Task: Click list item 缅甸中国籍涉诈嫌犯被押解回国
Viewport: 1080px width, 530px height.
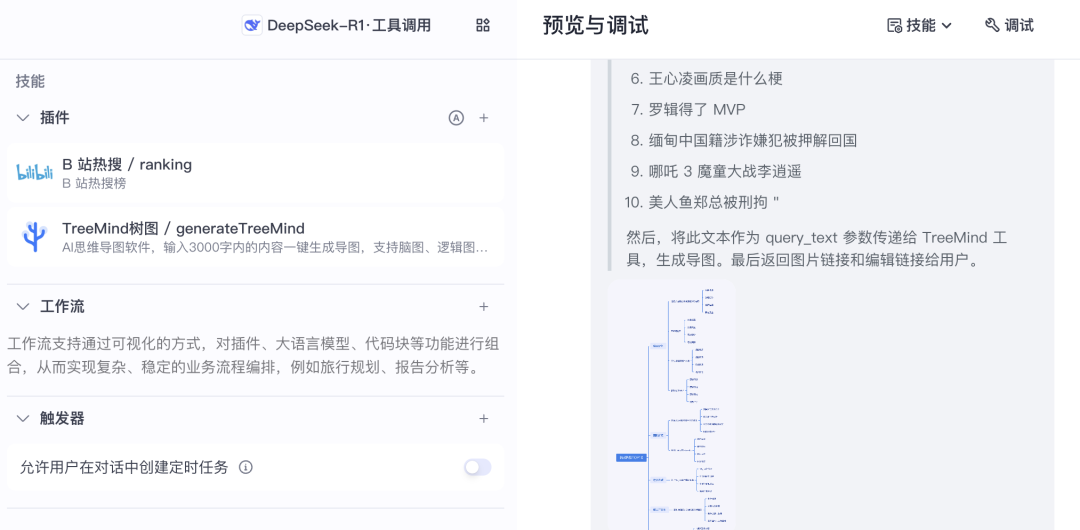Action: click(x=753, y=141)
